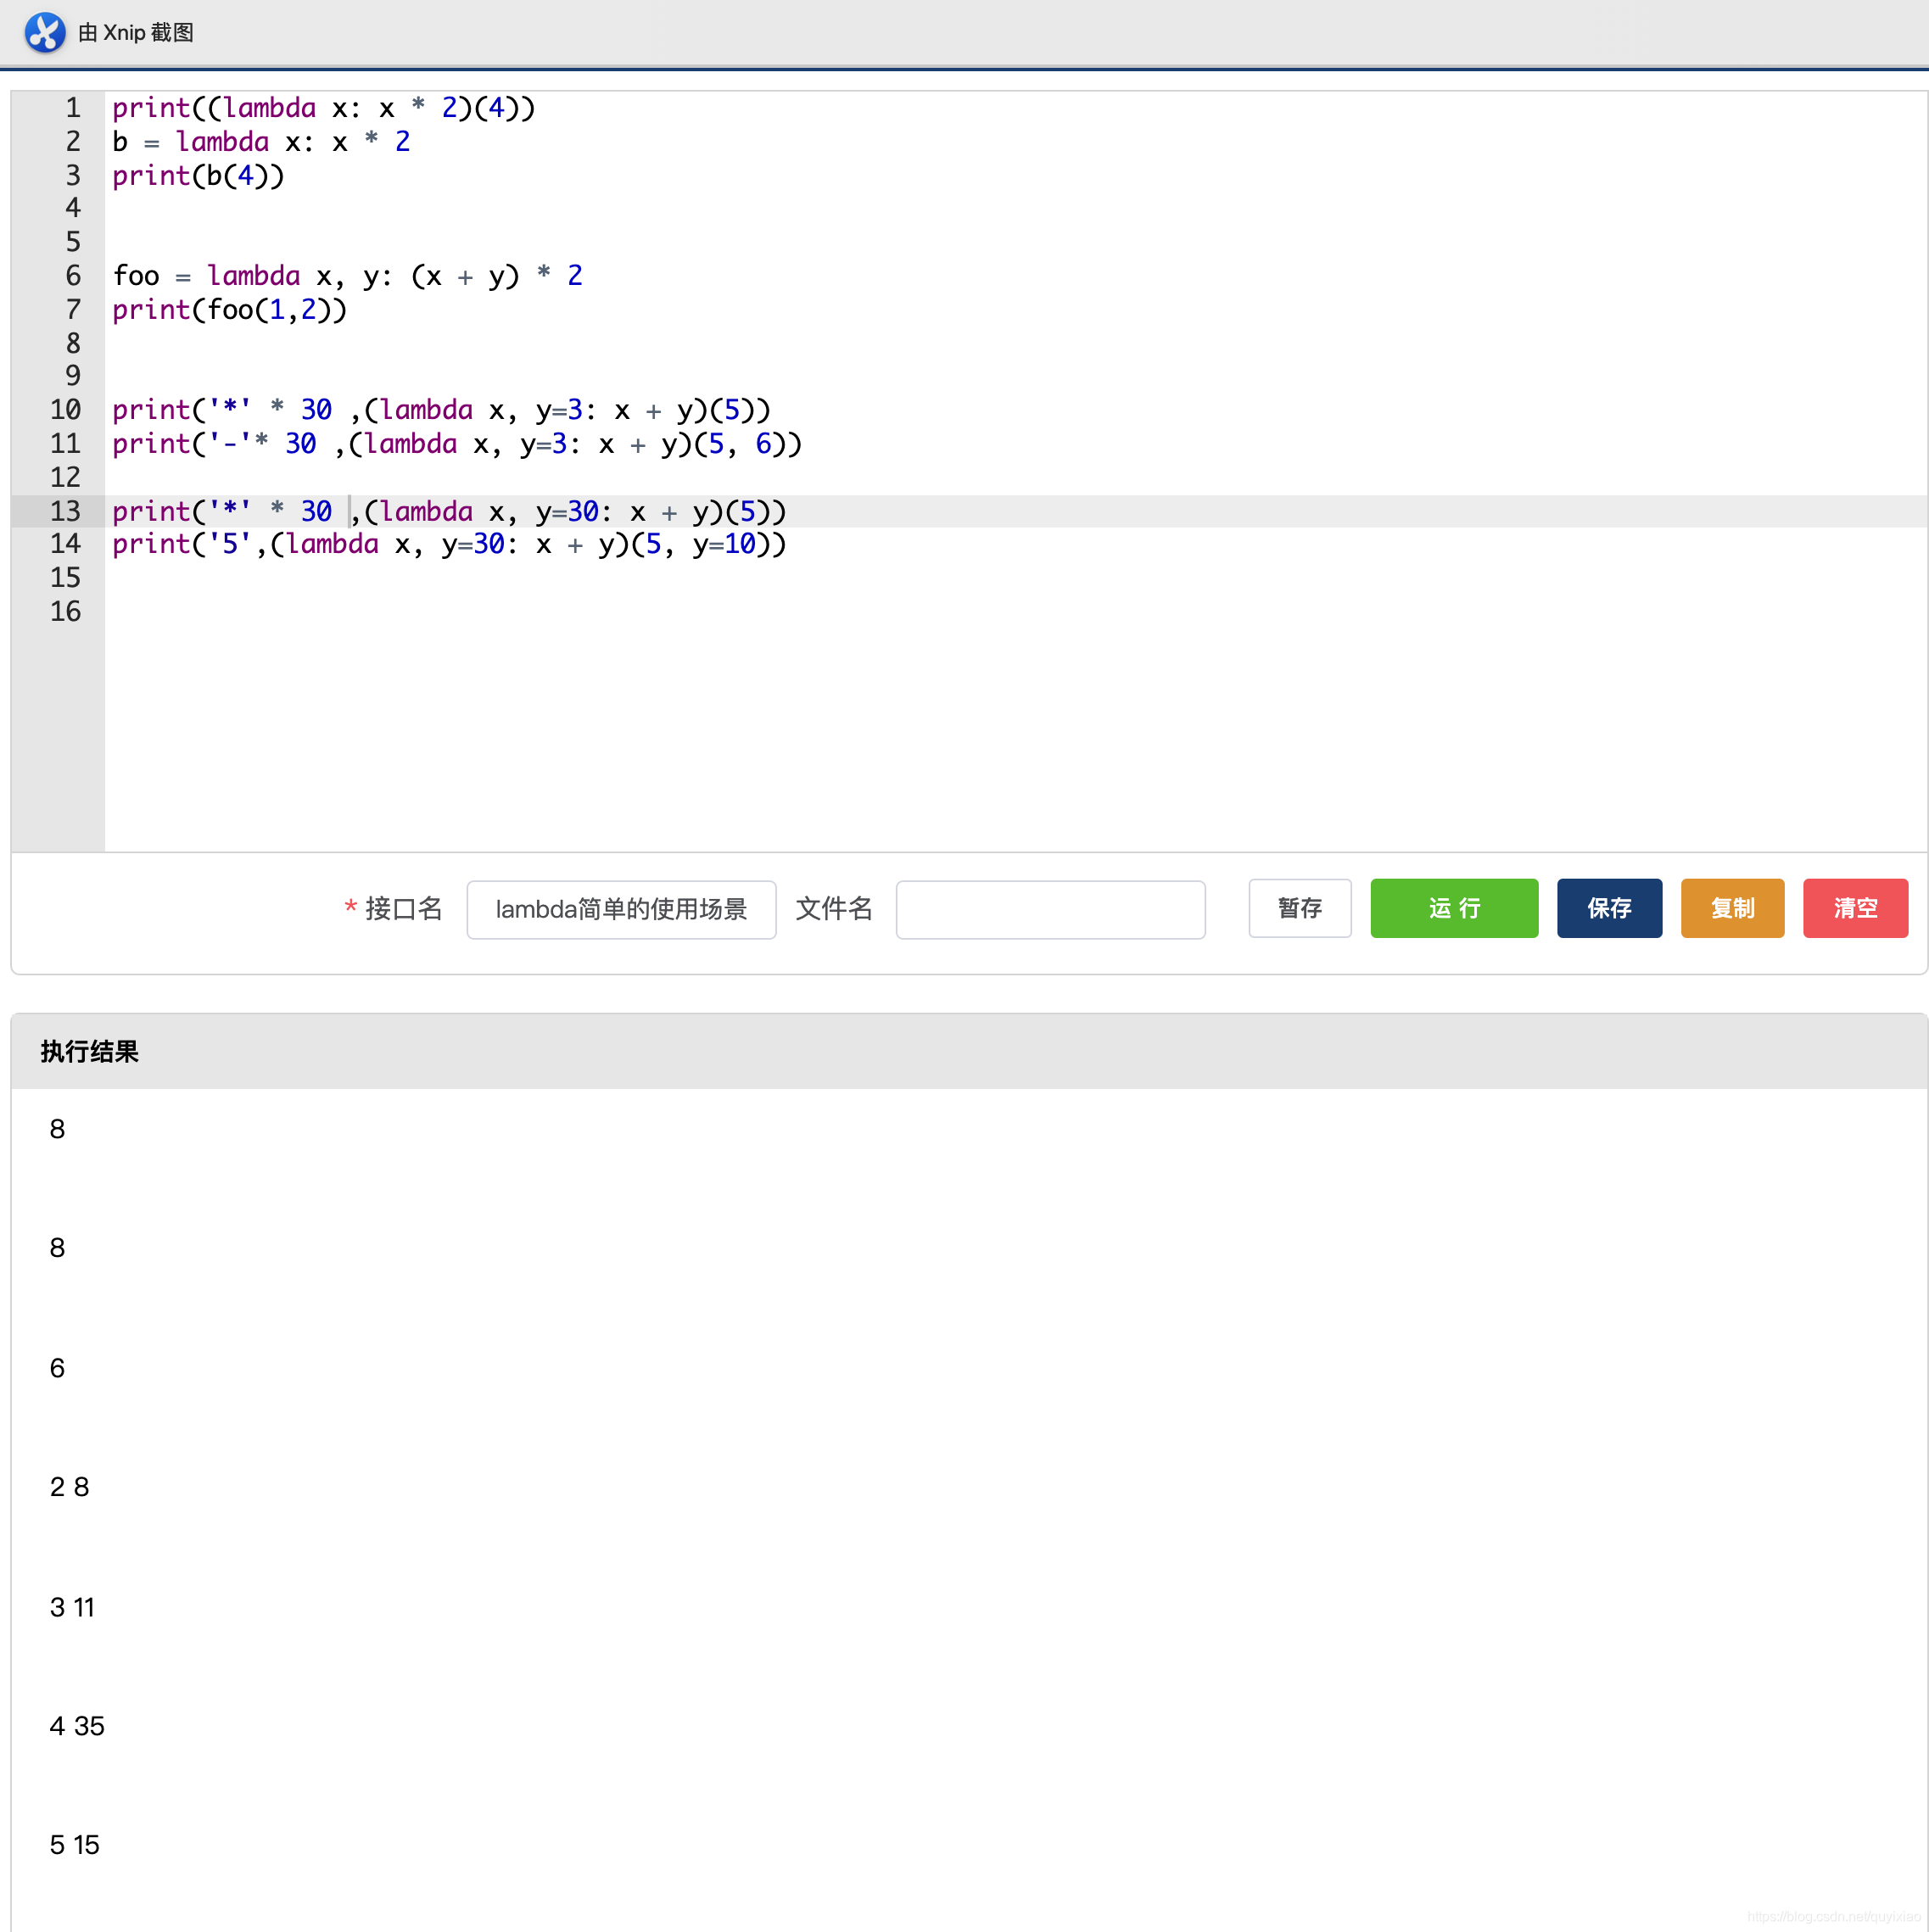
Task: Click the 复制 copy button
Action: click(1732, 908)
